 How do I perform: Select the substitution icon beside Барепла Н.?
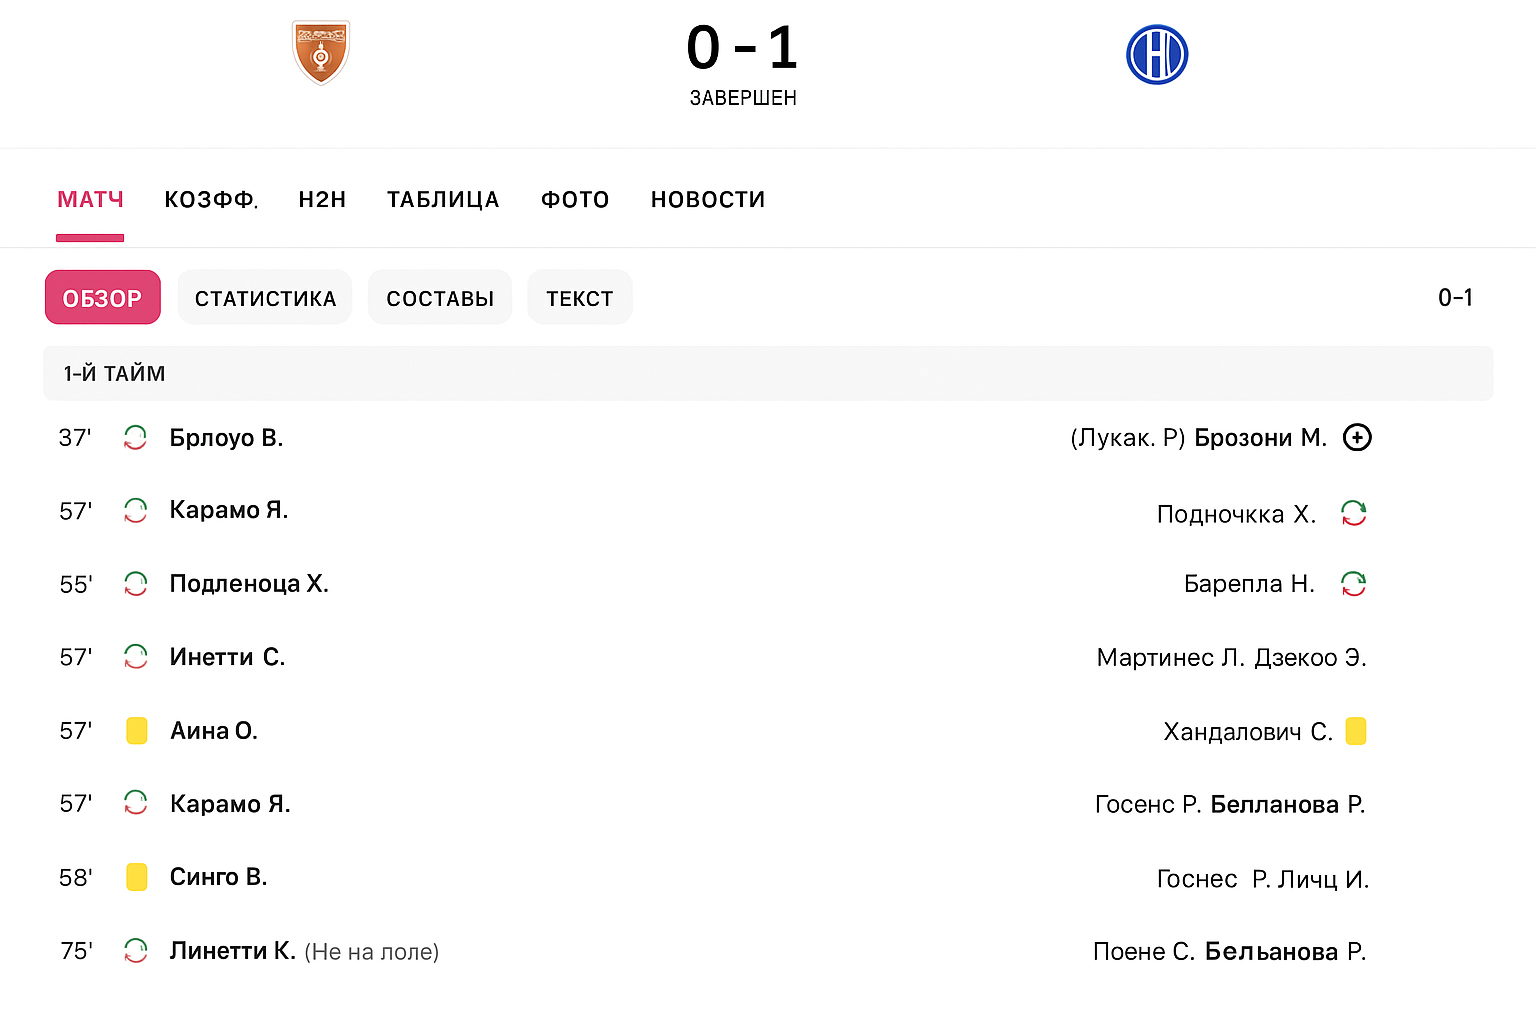click(x=1355, y=583)
